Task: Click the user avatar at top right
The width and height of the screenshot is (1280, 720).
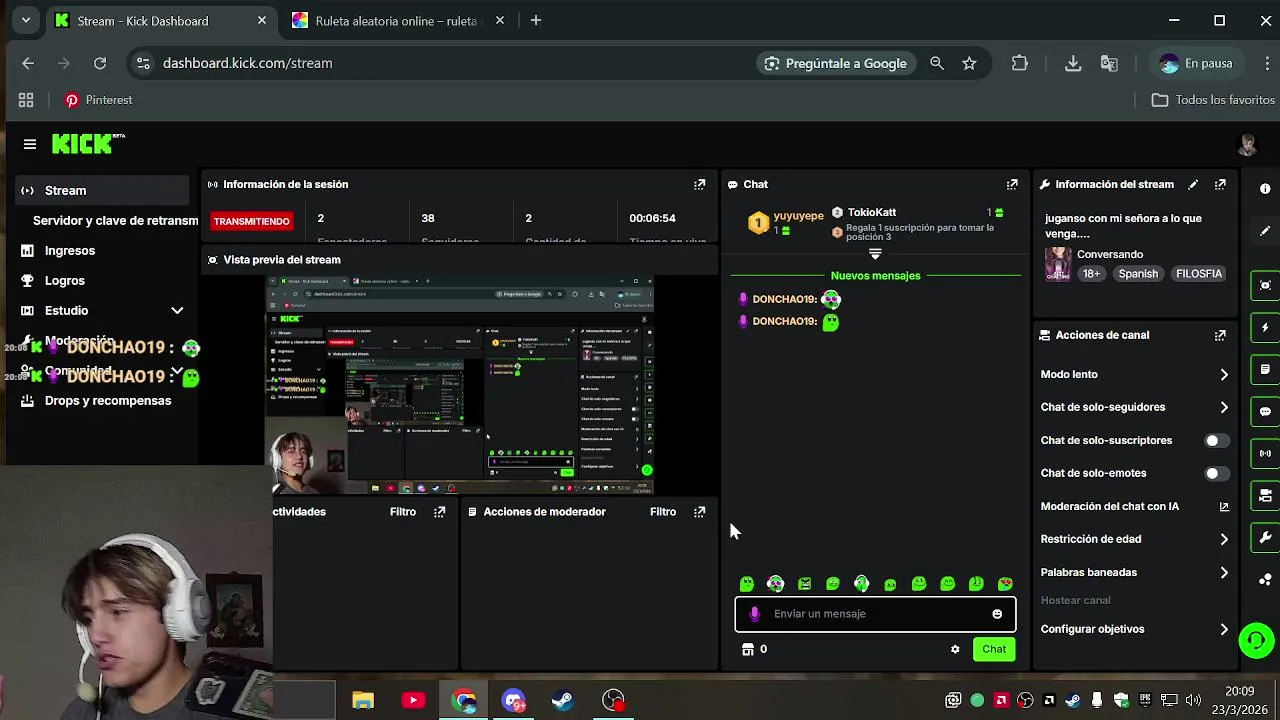Action: (1247, 144)
